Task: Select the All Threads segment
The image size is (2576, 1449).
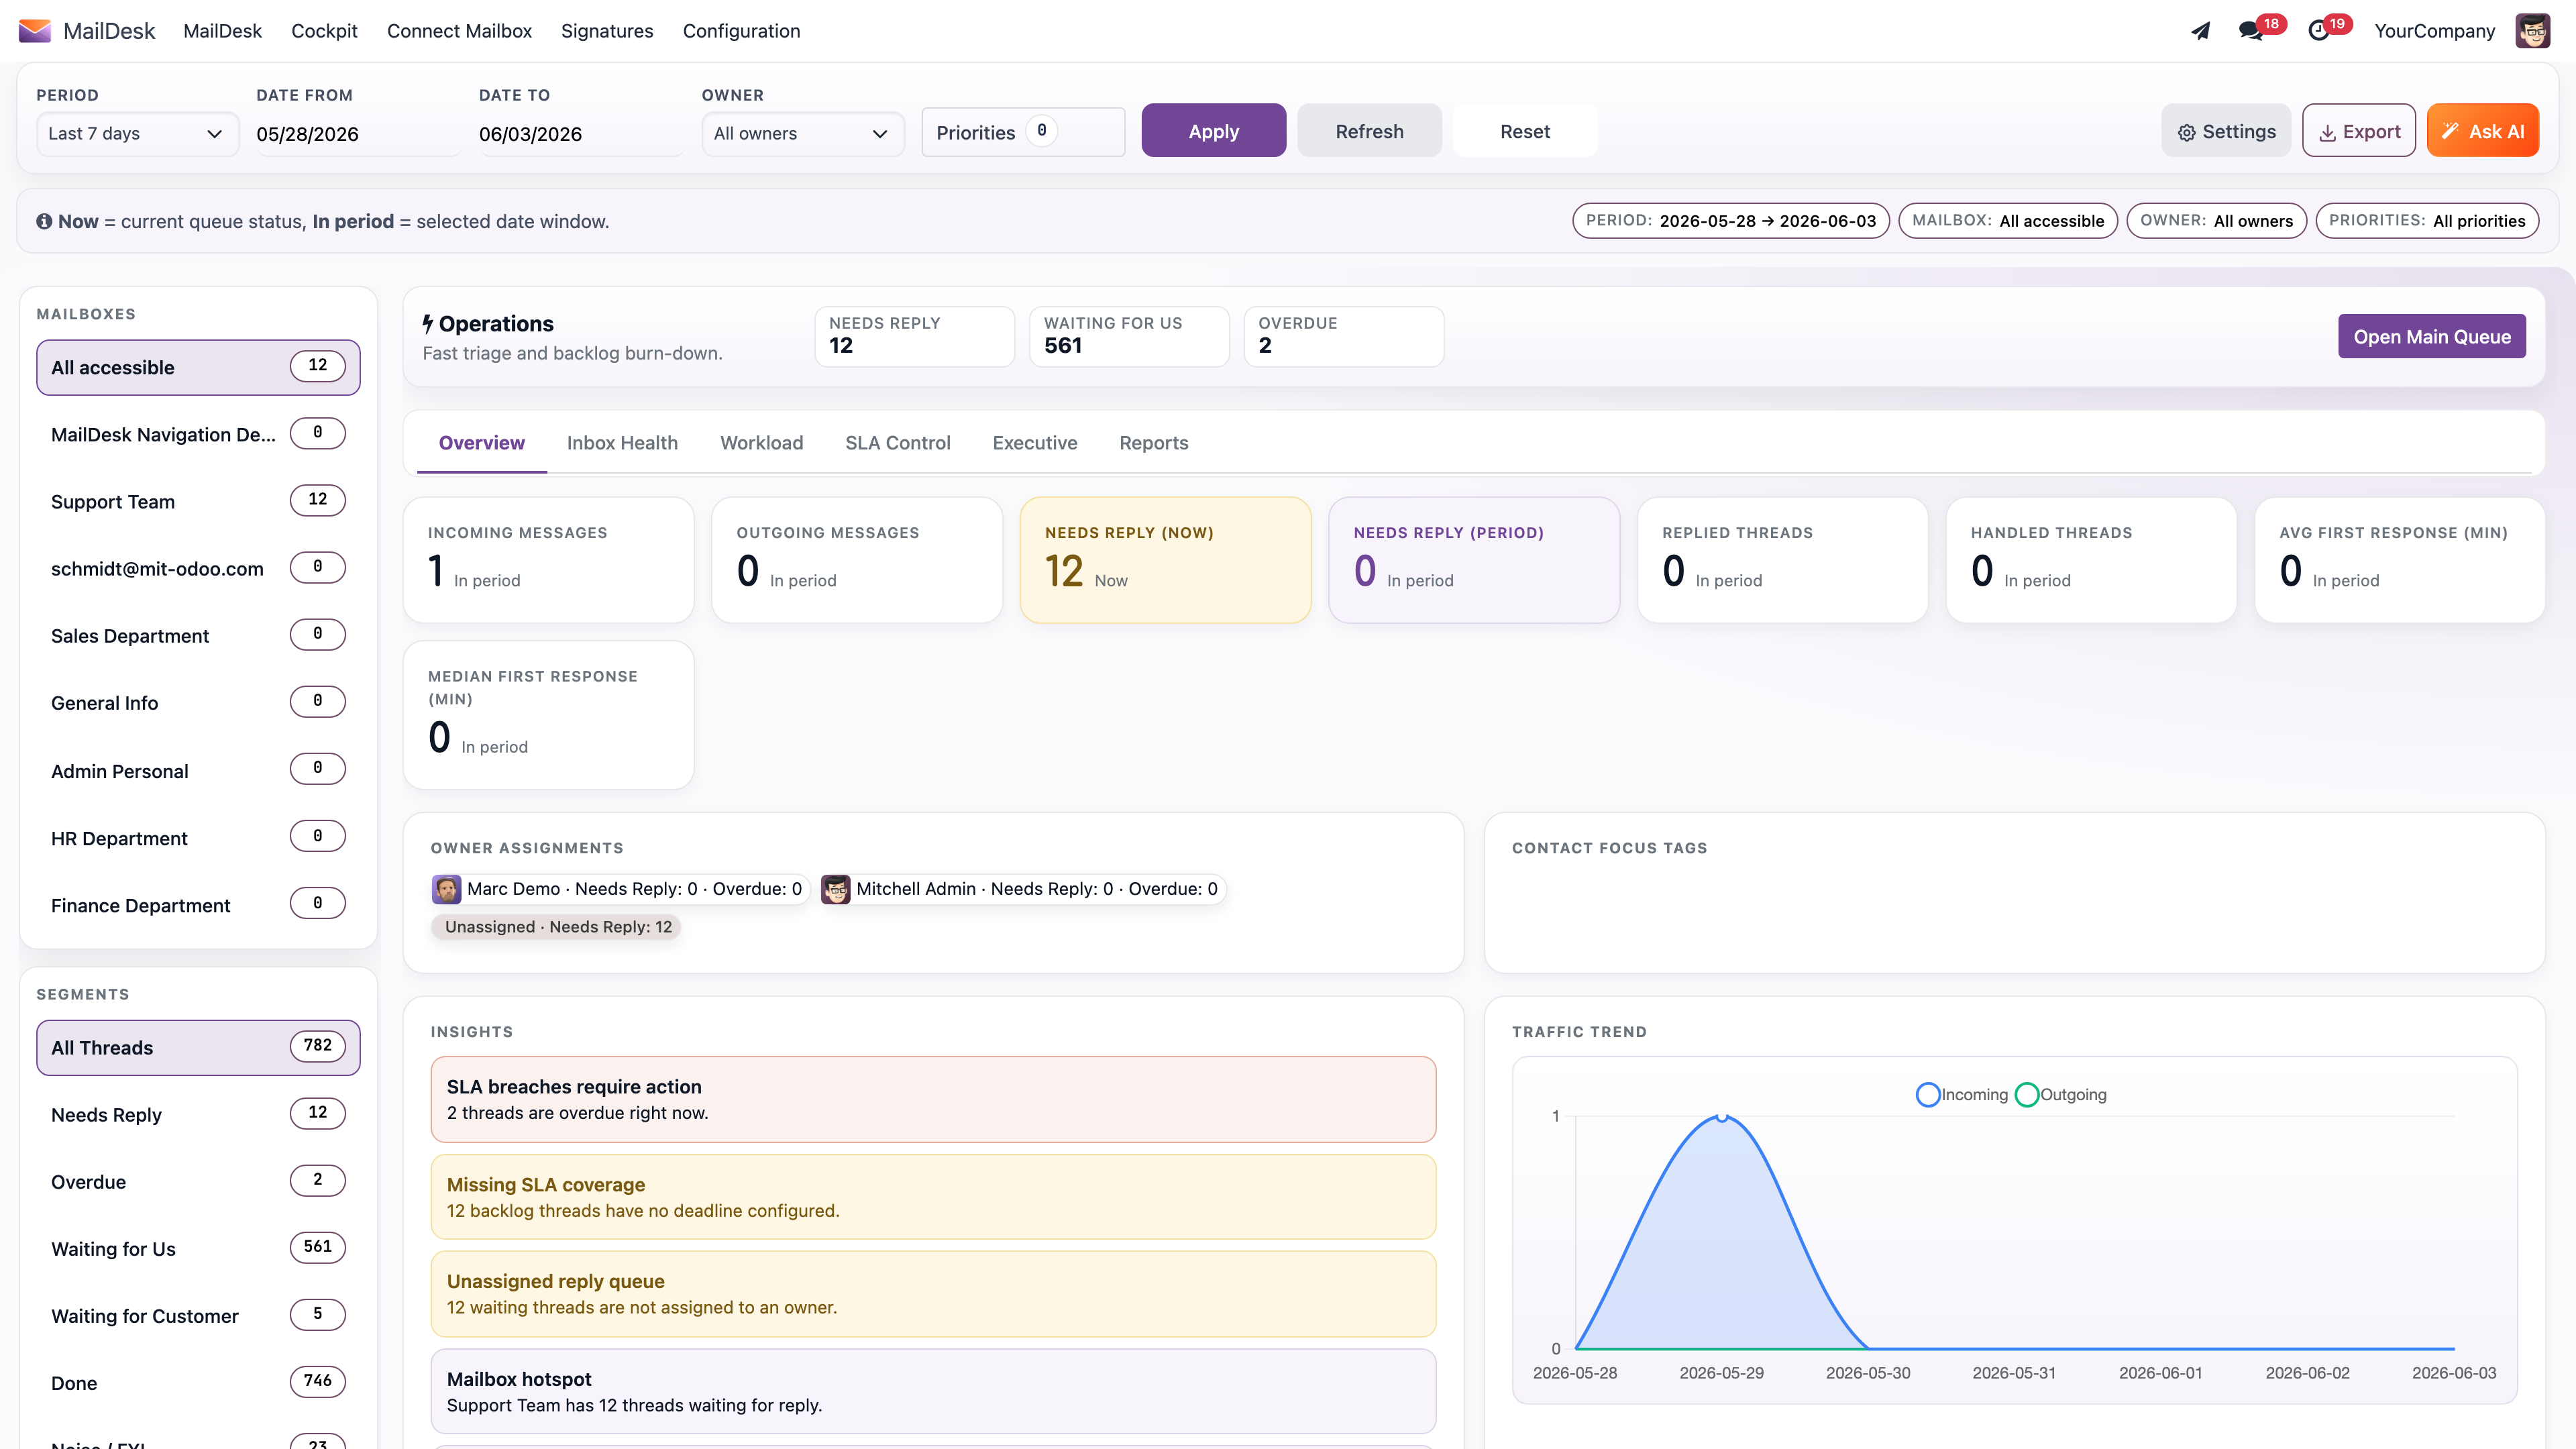Action: (x=198, y=1047)
